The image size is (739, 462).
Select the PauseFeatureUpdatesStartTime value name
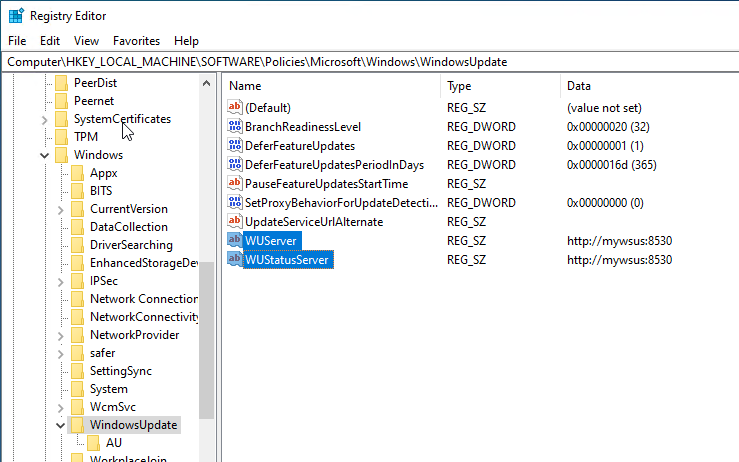click(326, 184)
